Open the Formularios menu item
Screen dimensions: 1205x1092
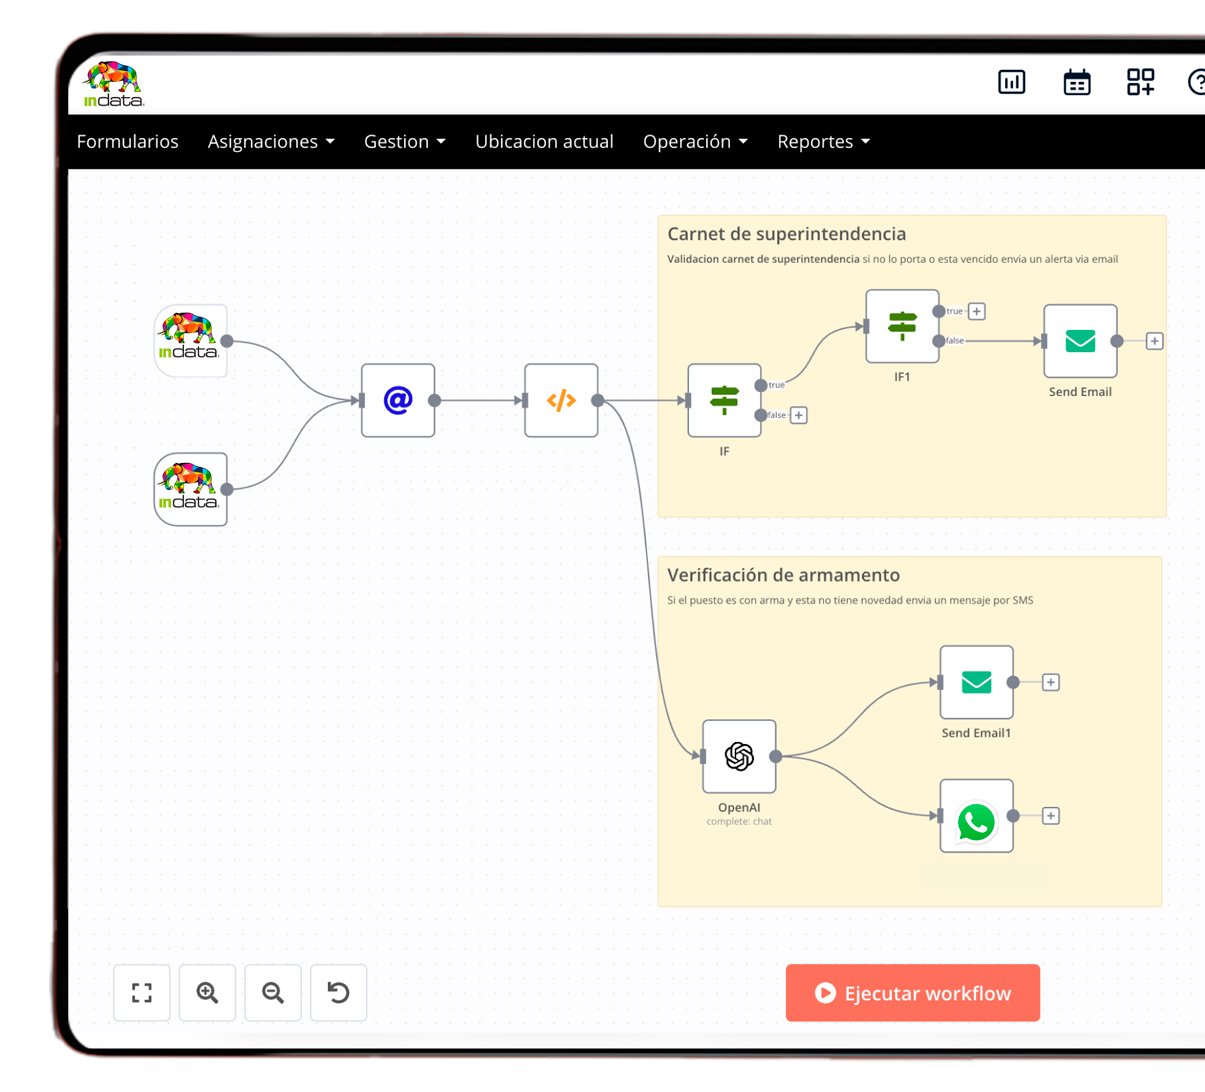click(x=128, y=142)
